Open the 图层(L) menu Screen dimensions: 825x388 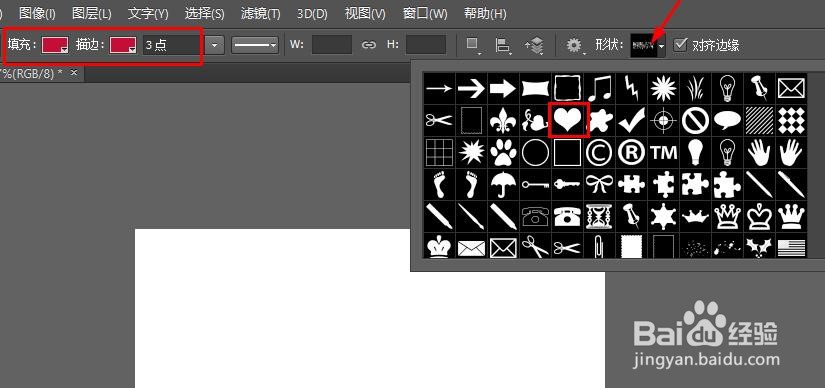click(x=92, y=13)
